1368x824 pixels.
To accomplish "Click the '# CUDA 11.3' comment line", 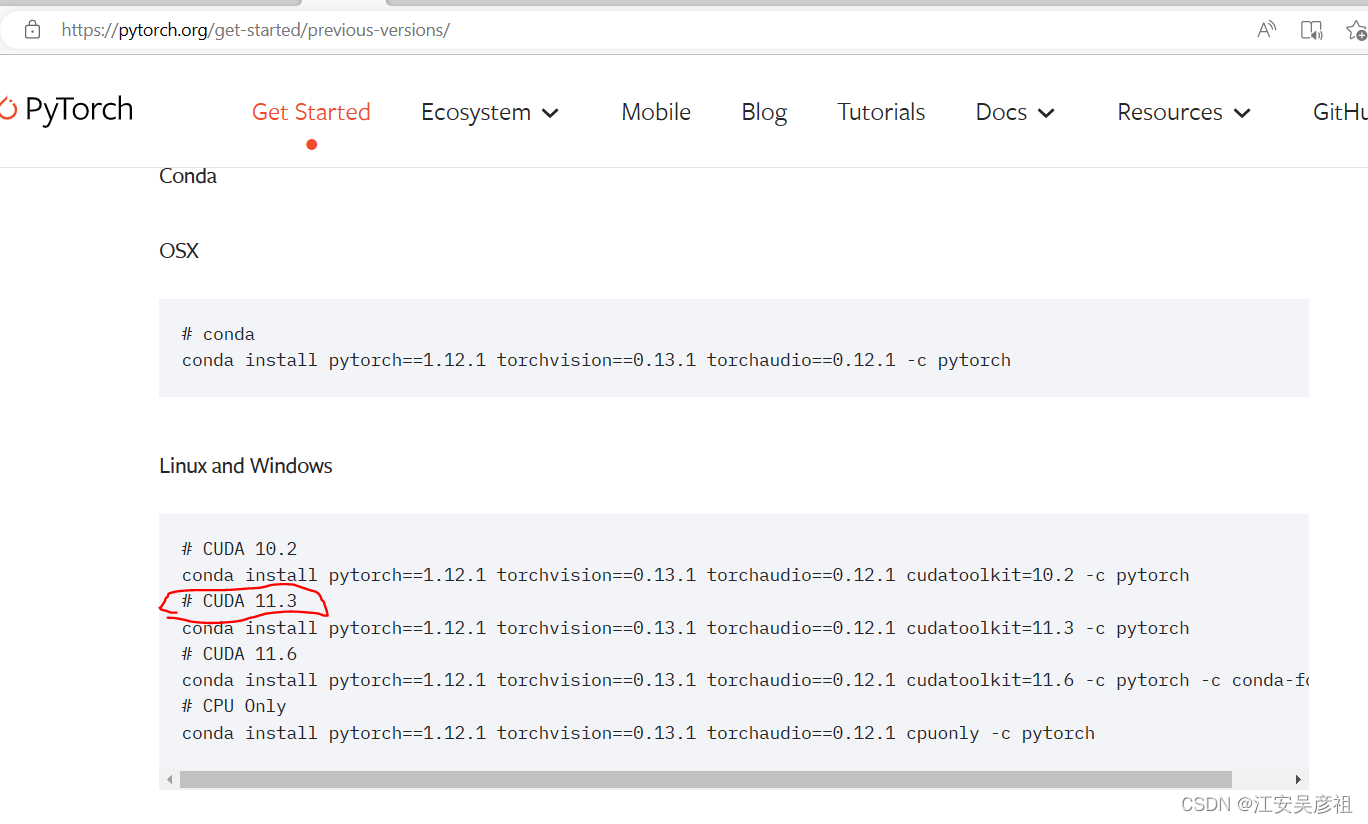I will click(240, 601).
